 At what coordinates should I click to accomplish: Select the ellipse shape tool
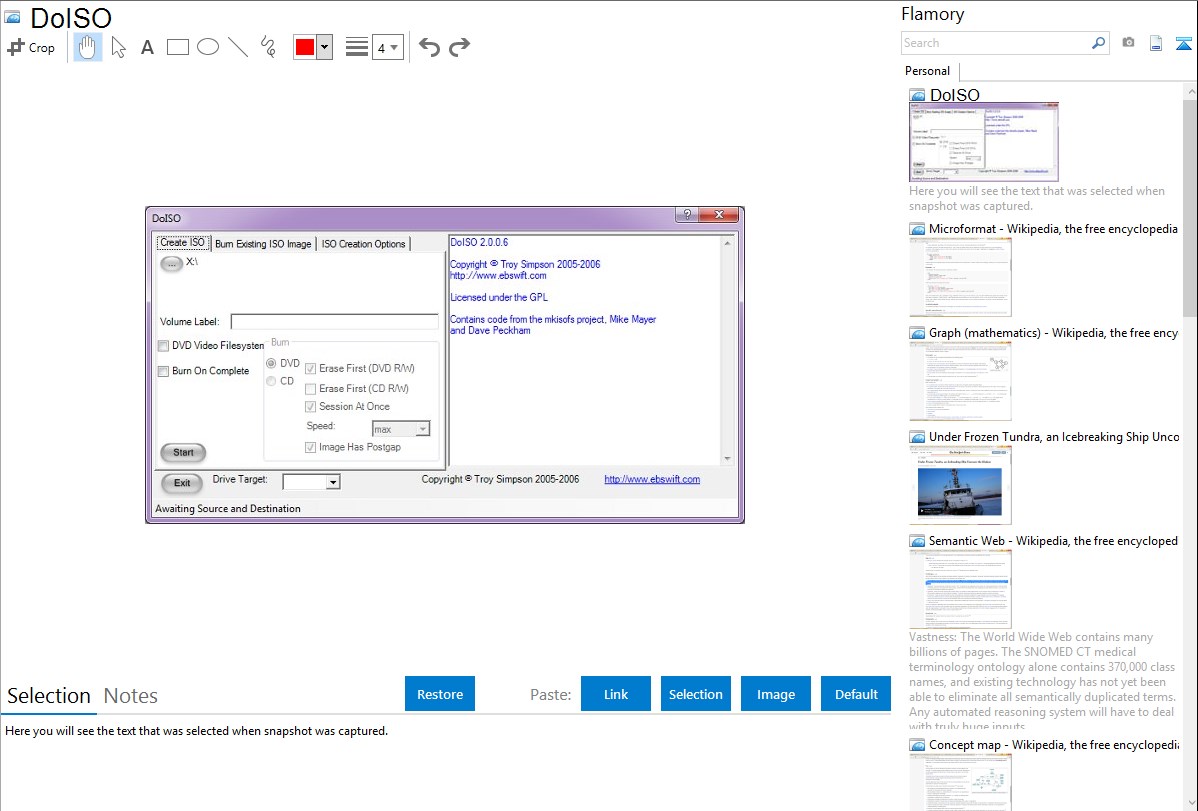point(208,47)
